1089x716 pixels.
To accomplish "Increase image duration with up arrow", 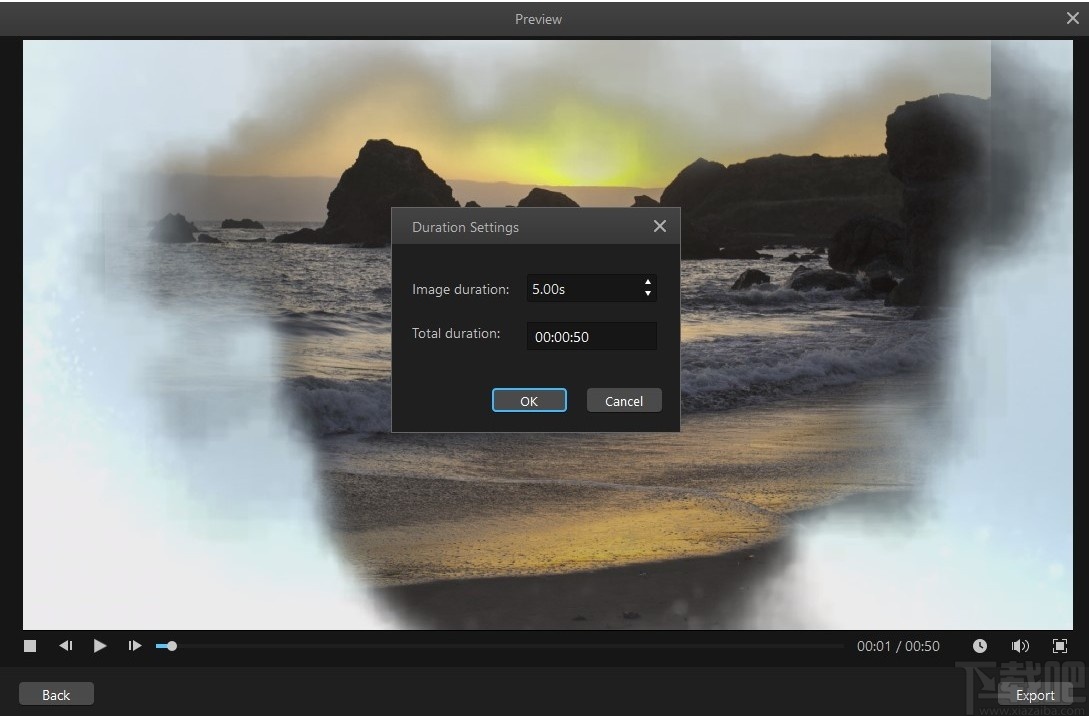I will 647,282.
